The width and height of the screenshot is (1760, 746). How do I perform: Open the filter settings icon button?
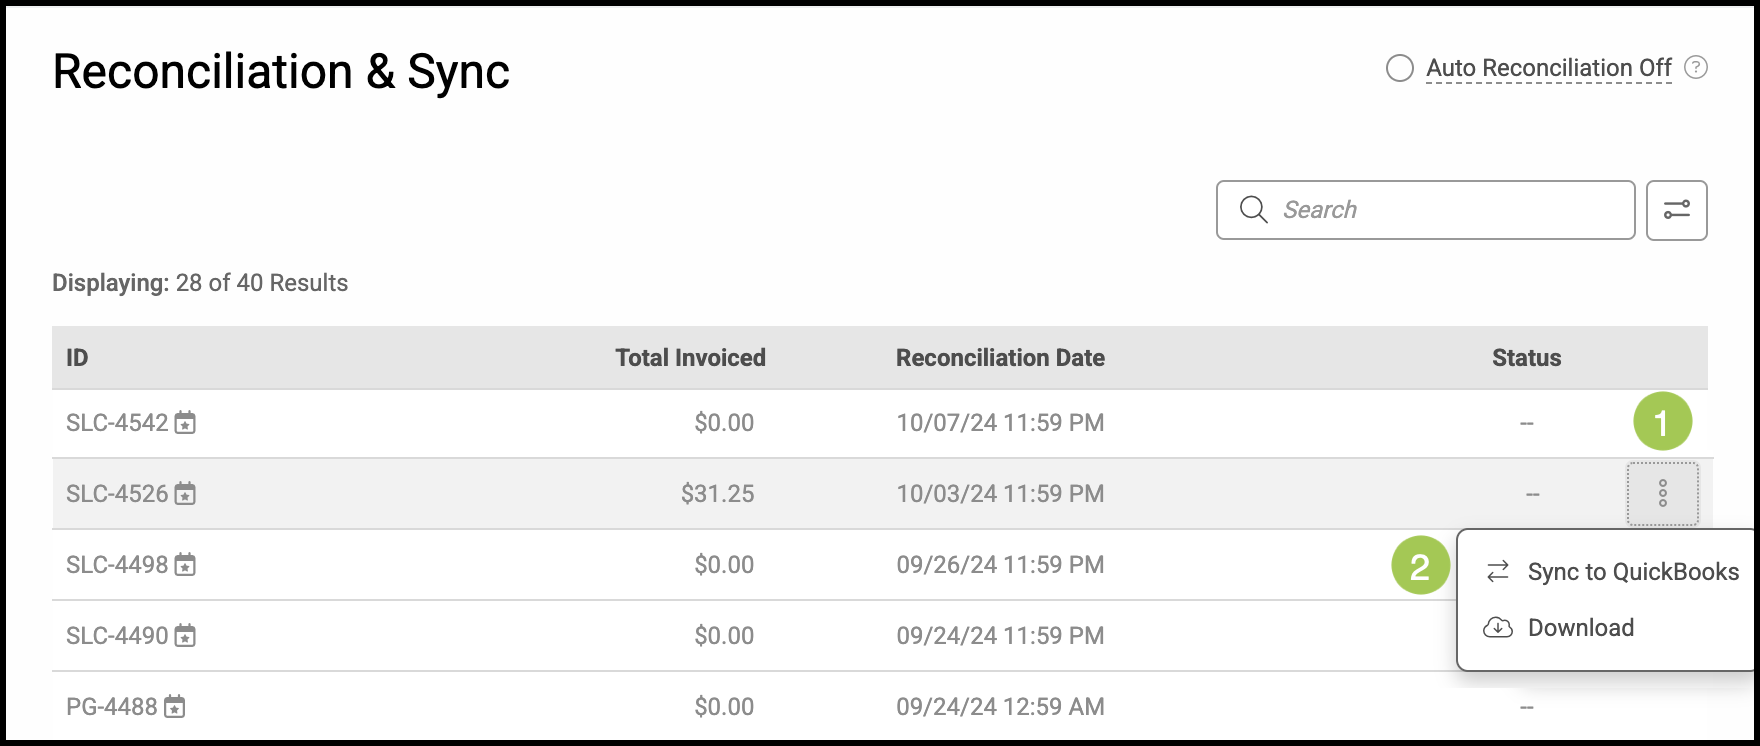click(1676, 210)
